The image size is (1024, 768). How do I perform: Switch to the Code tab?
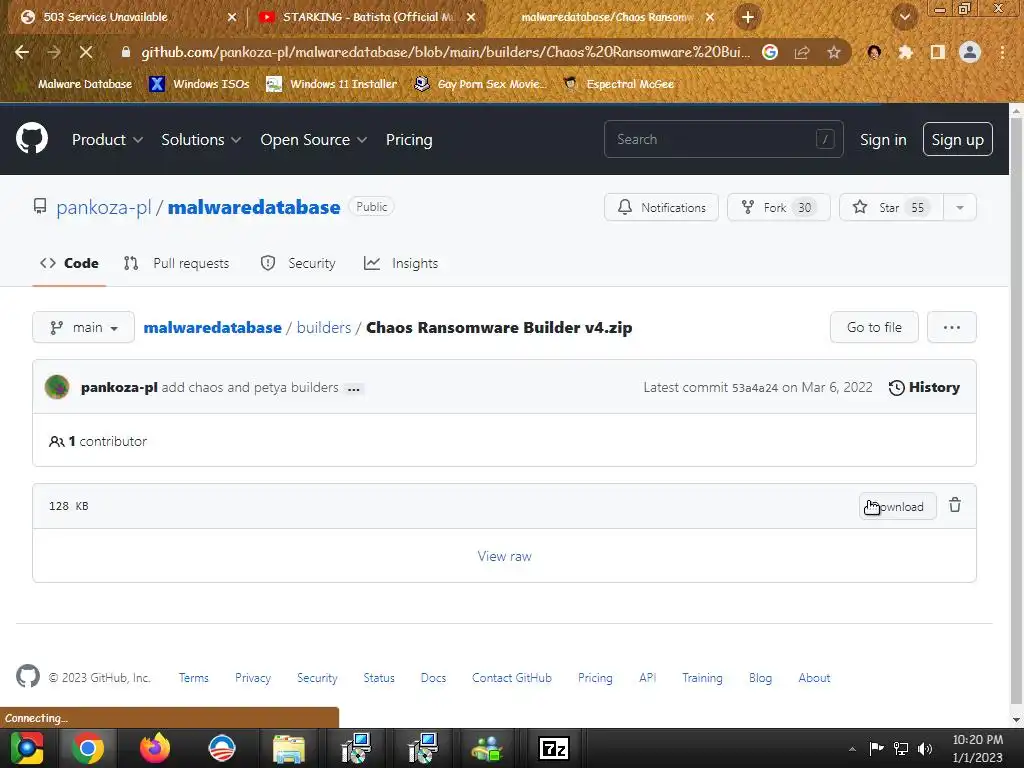(69, 263)
